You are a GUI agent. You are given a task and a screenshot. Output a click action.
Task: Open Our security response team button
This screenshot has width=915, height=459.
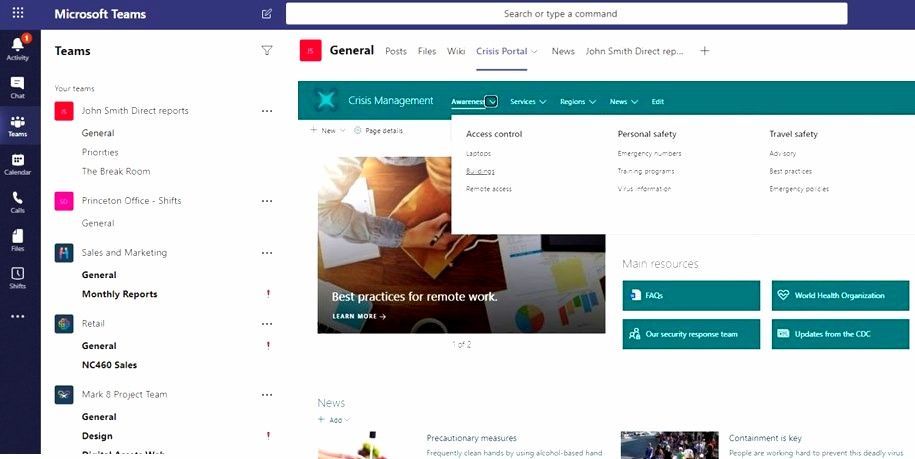point(691,334)
